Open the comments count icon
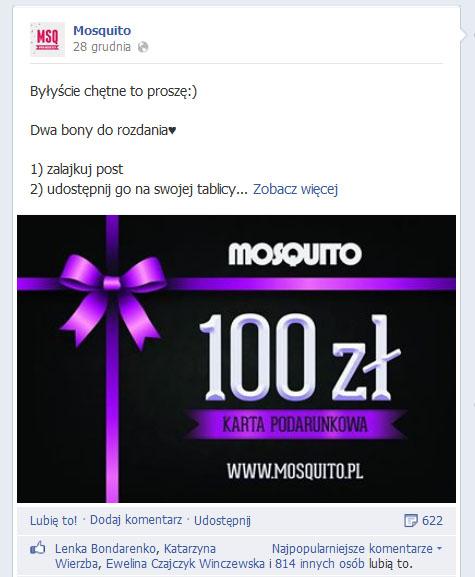Viewport: 475px width, 577px height. (x=411, y=521)
